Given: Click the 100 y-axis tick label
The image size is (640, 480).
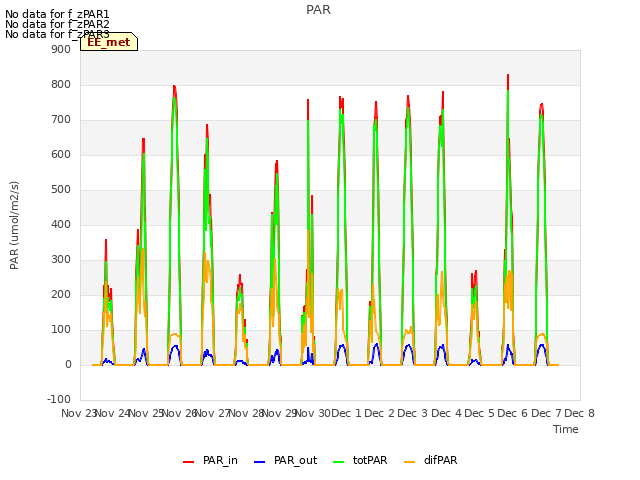Looking at the screenshot, I should click(x=61, y=329).
